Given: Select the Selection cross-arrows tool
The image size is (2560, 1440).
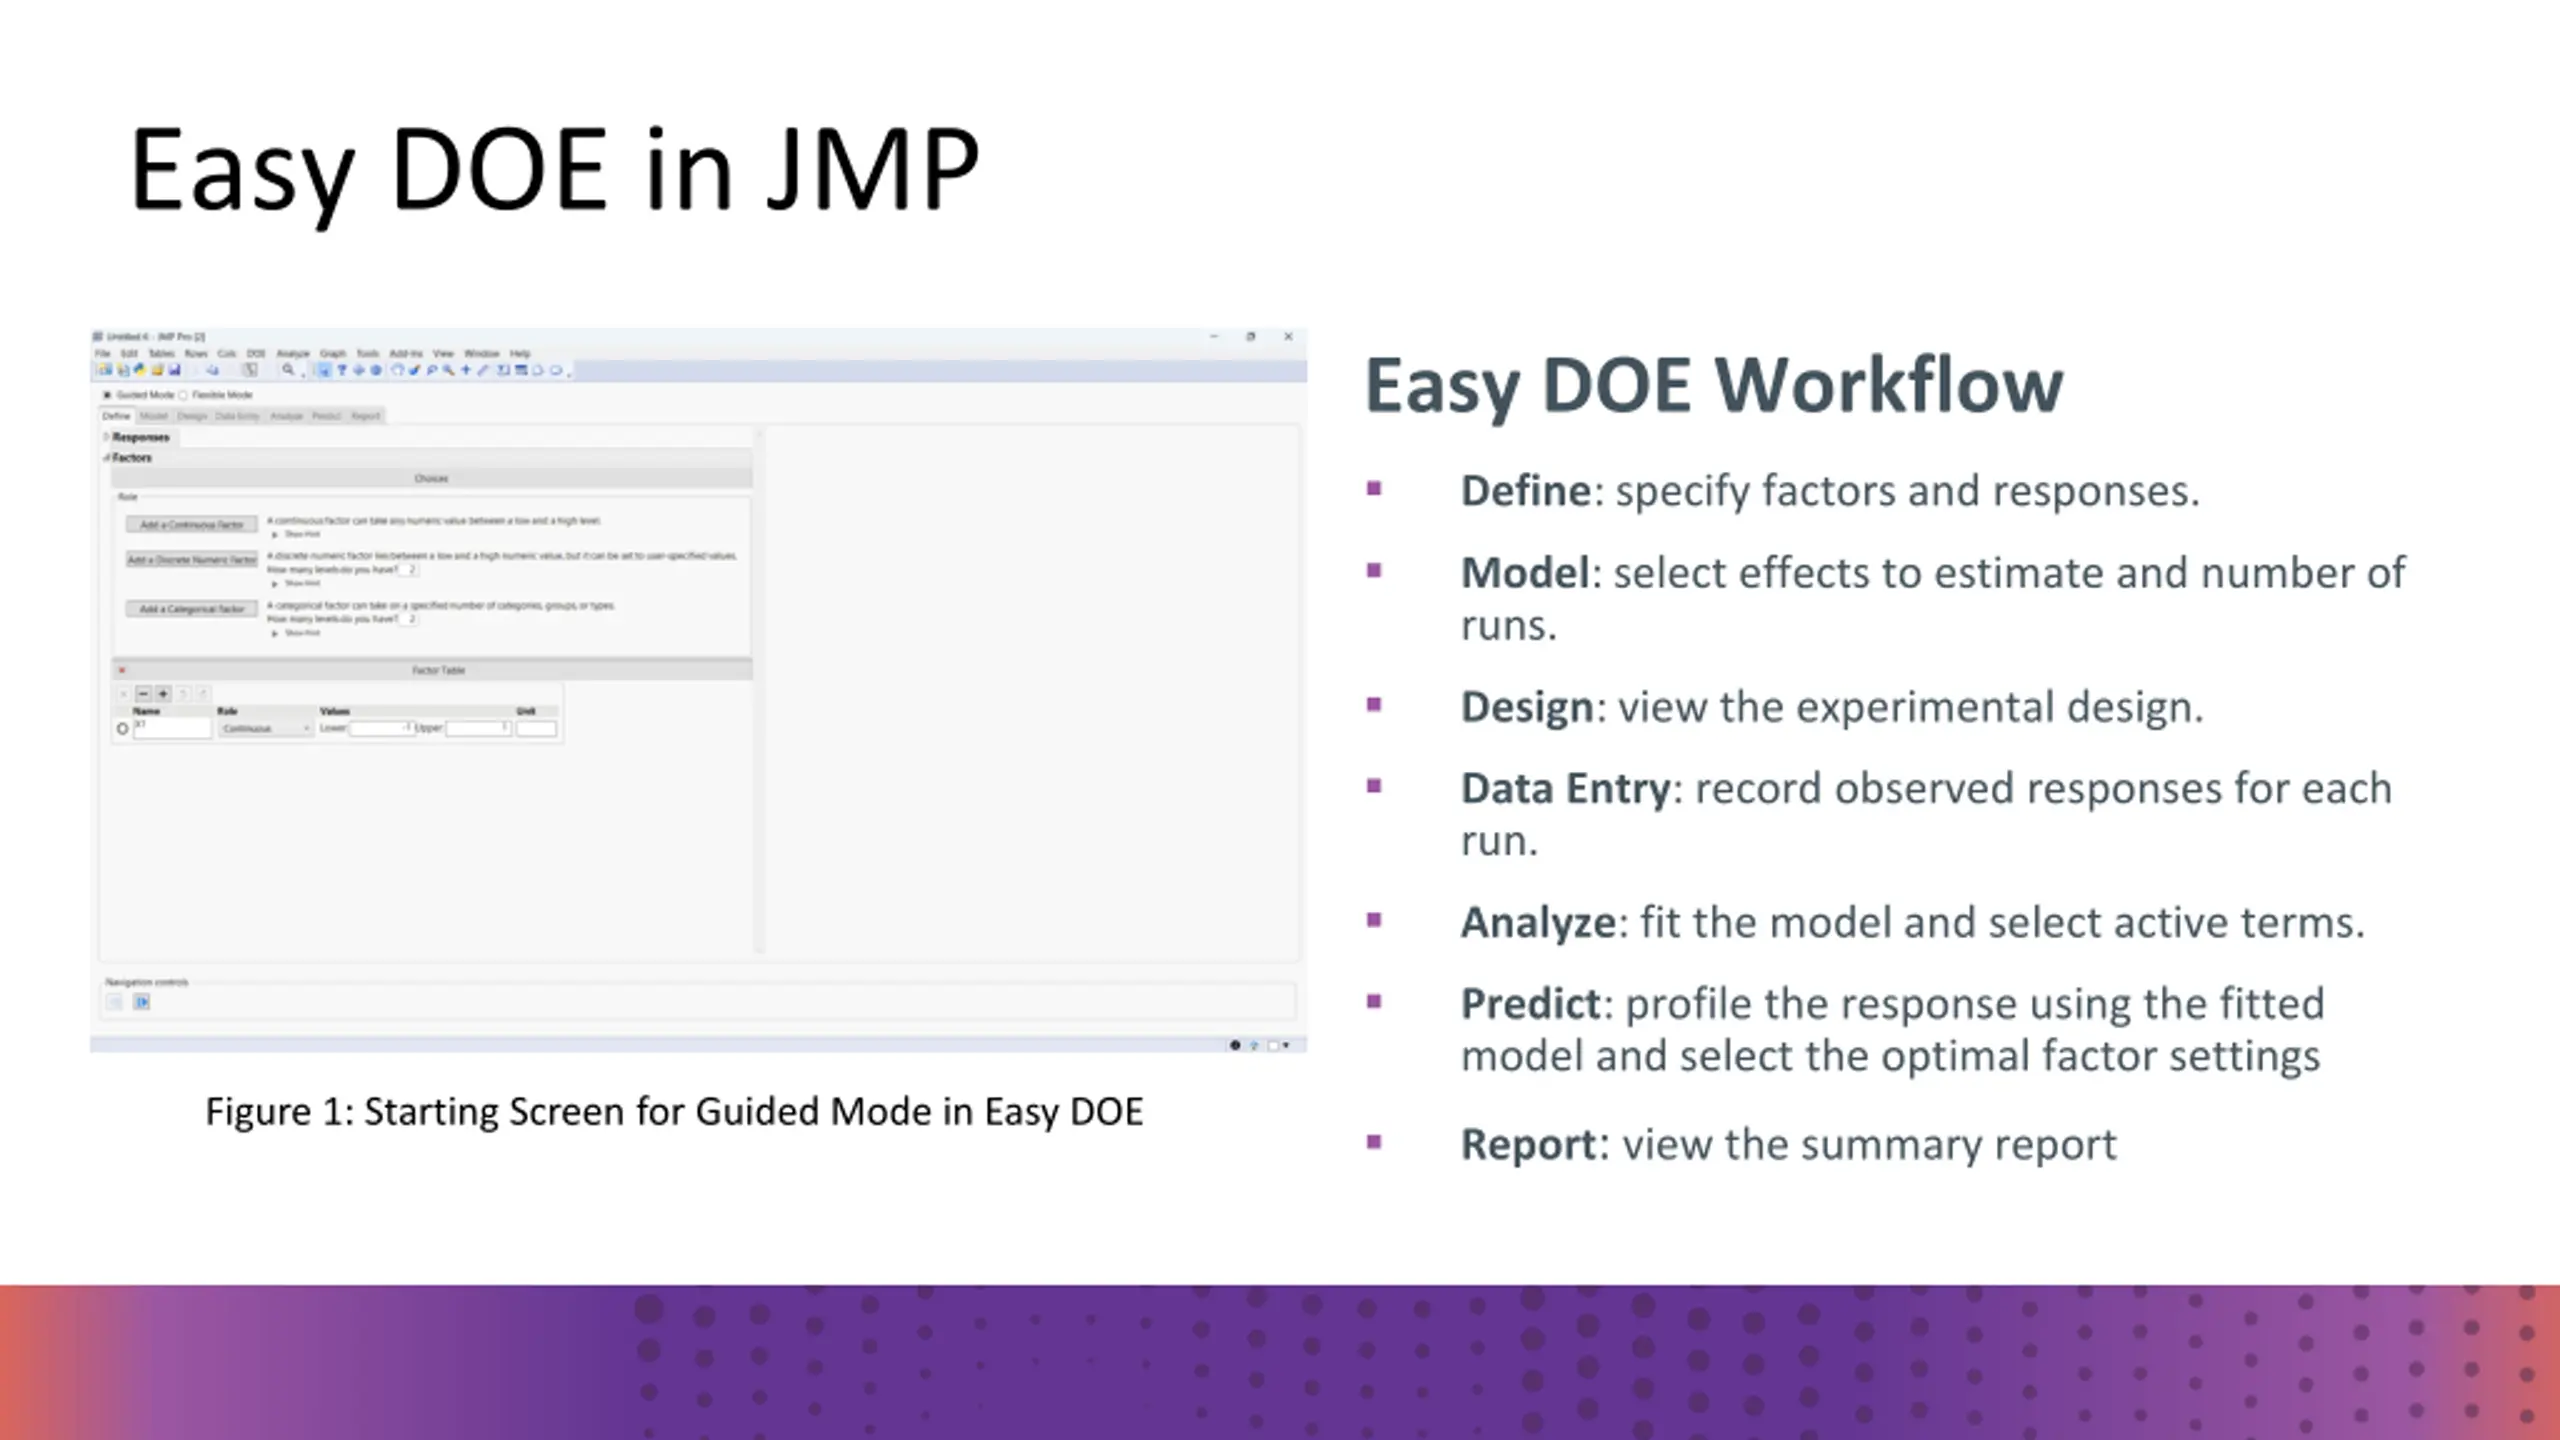Looking at the screenshot, I should (359, 370).
